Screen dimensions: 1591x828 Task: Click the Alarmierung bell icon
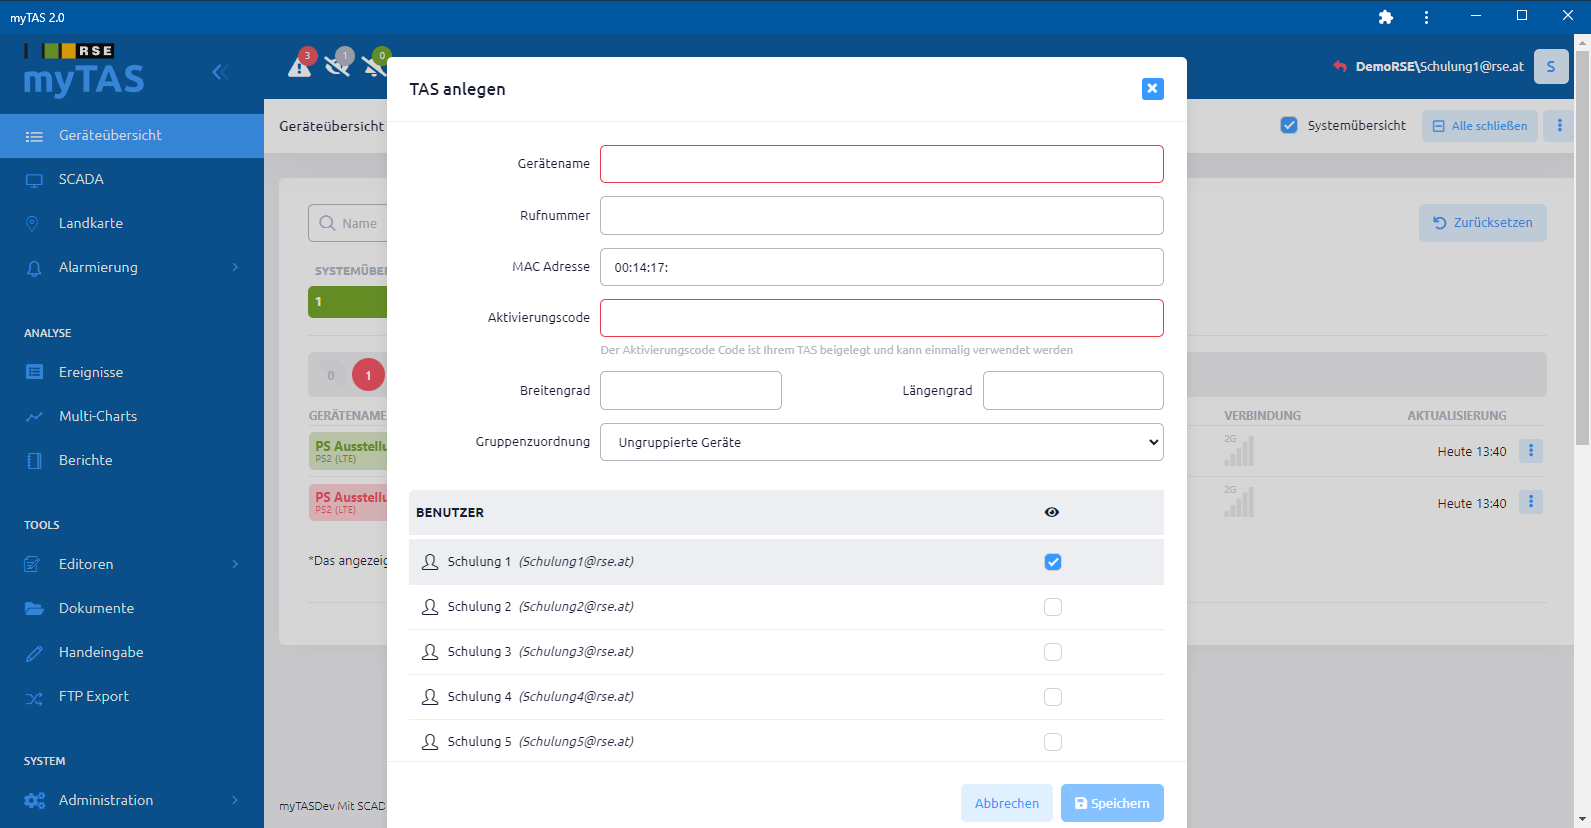click(34, 268)
